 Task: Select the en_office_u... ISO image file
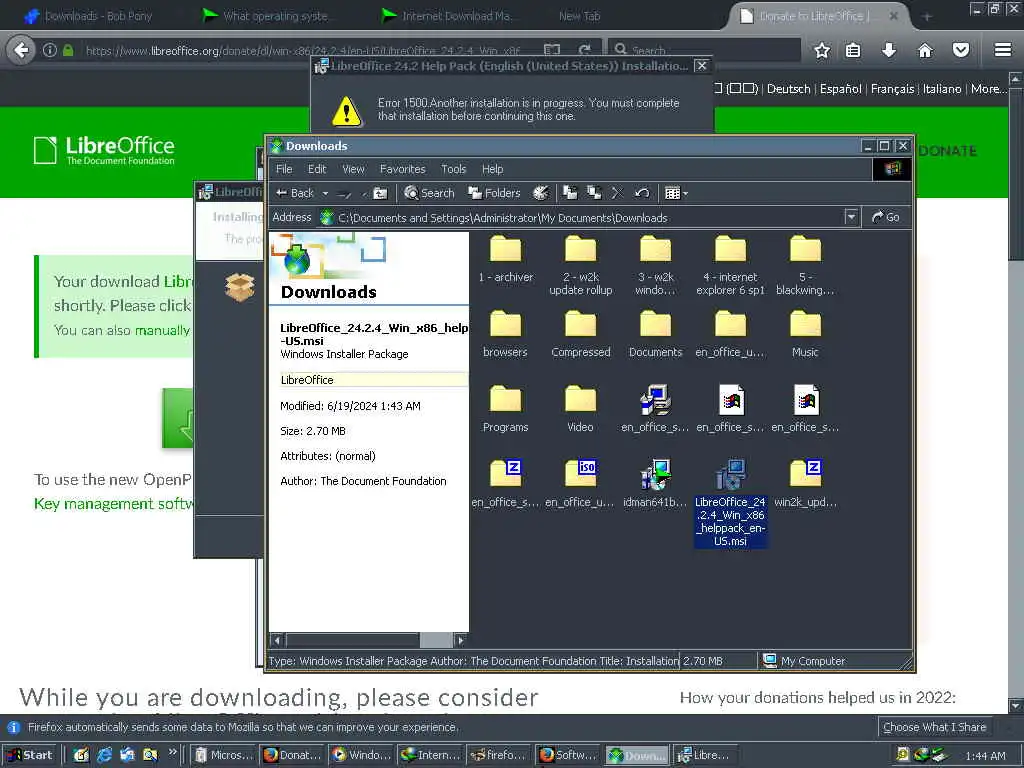(580, 484)
